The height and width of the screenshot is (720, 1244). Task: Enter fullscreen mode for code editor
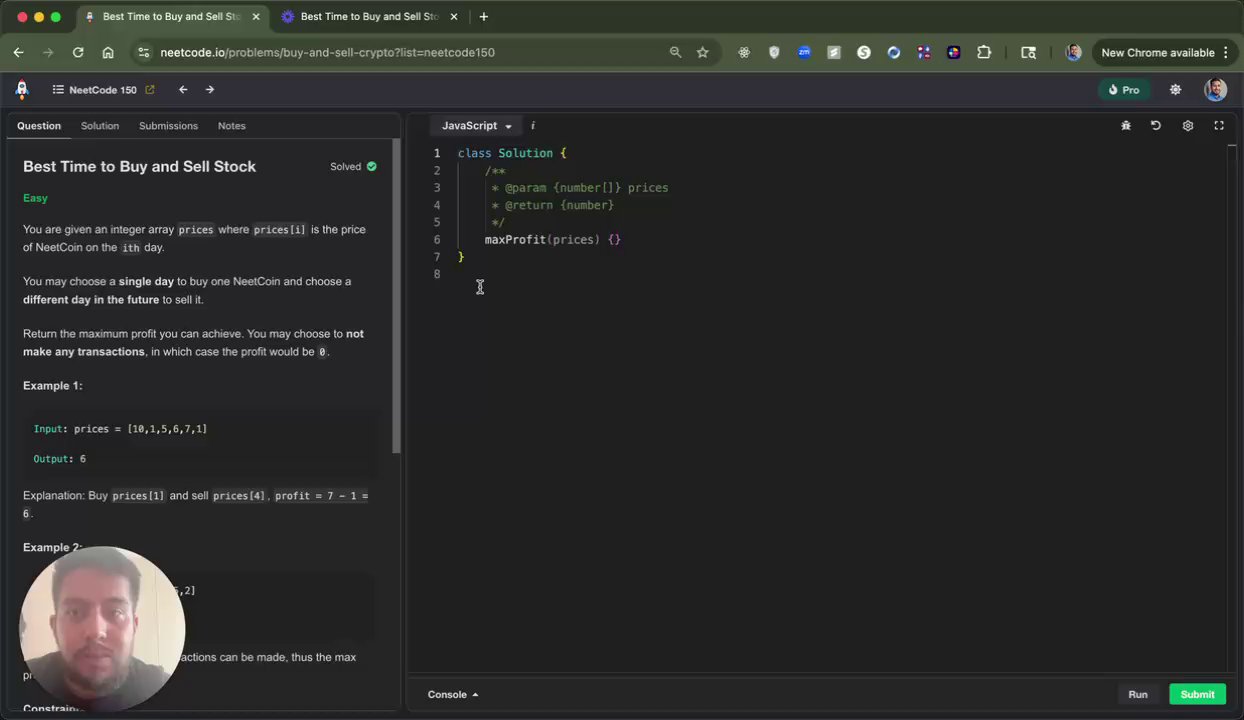tap(1218, 126)
